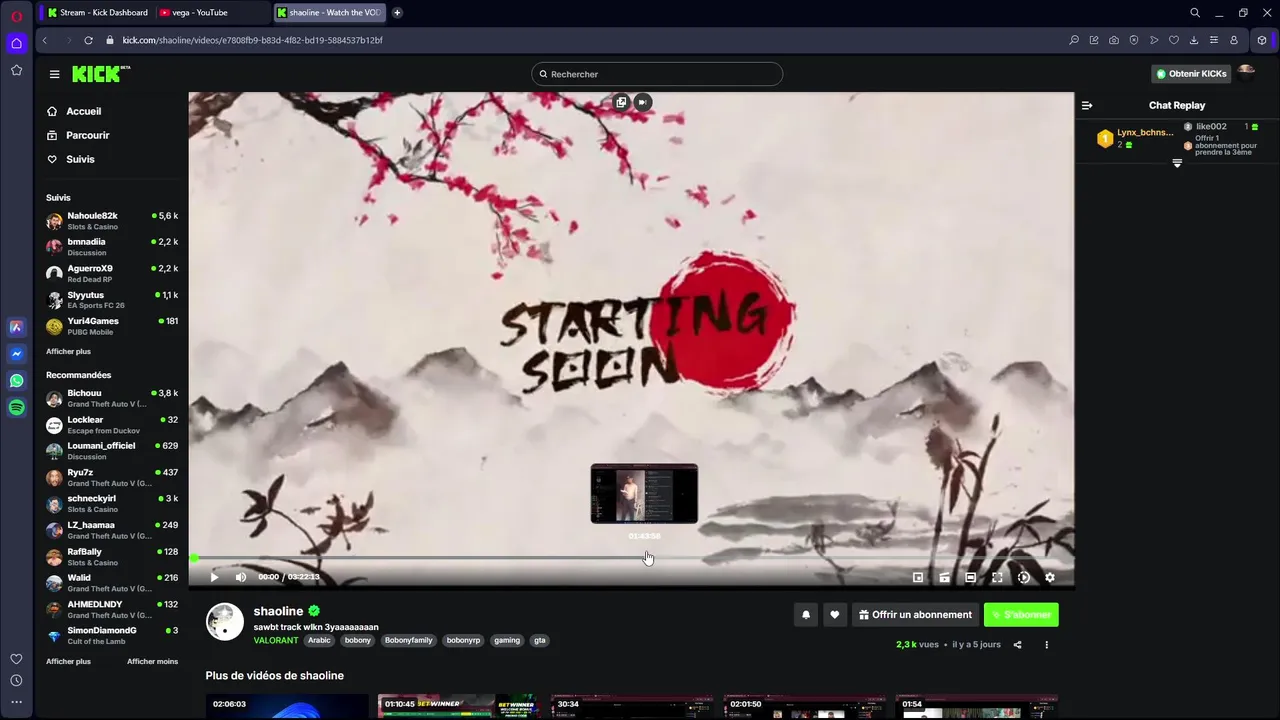
Task: Open recommended channel Bichouu
Action: coord(112,398)
